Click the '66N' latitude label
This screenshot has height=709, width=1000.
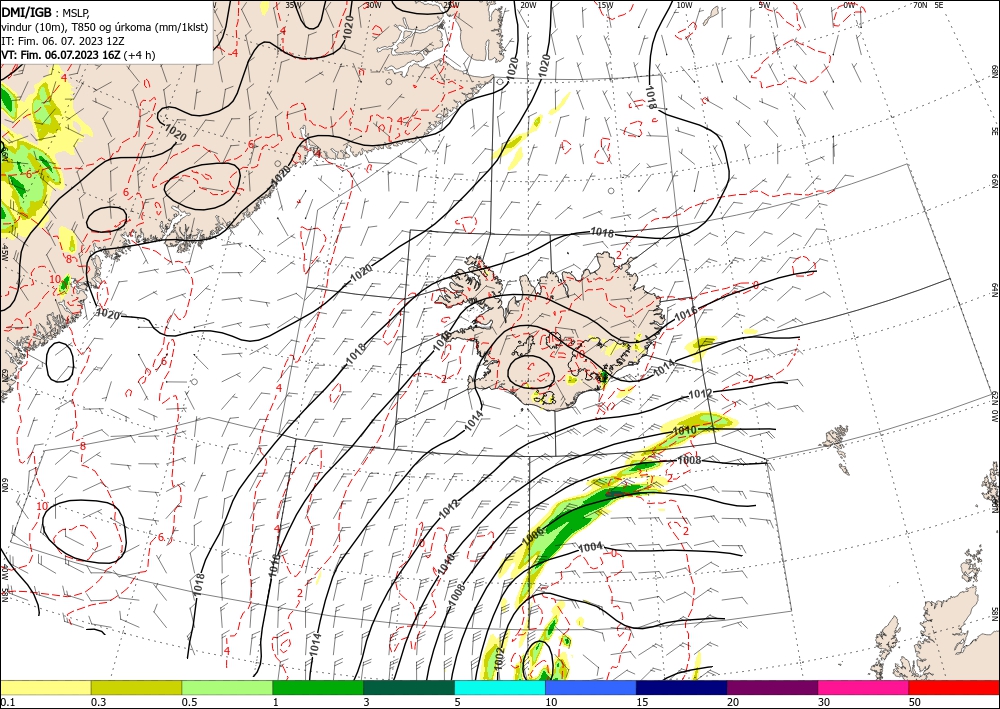click(994, 182)
